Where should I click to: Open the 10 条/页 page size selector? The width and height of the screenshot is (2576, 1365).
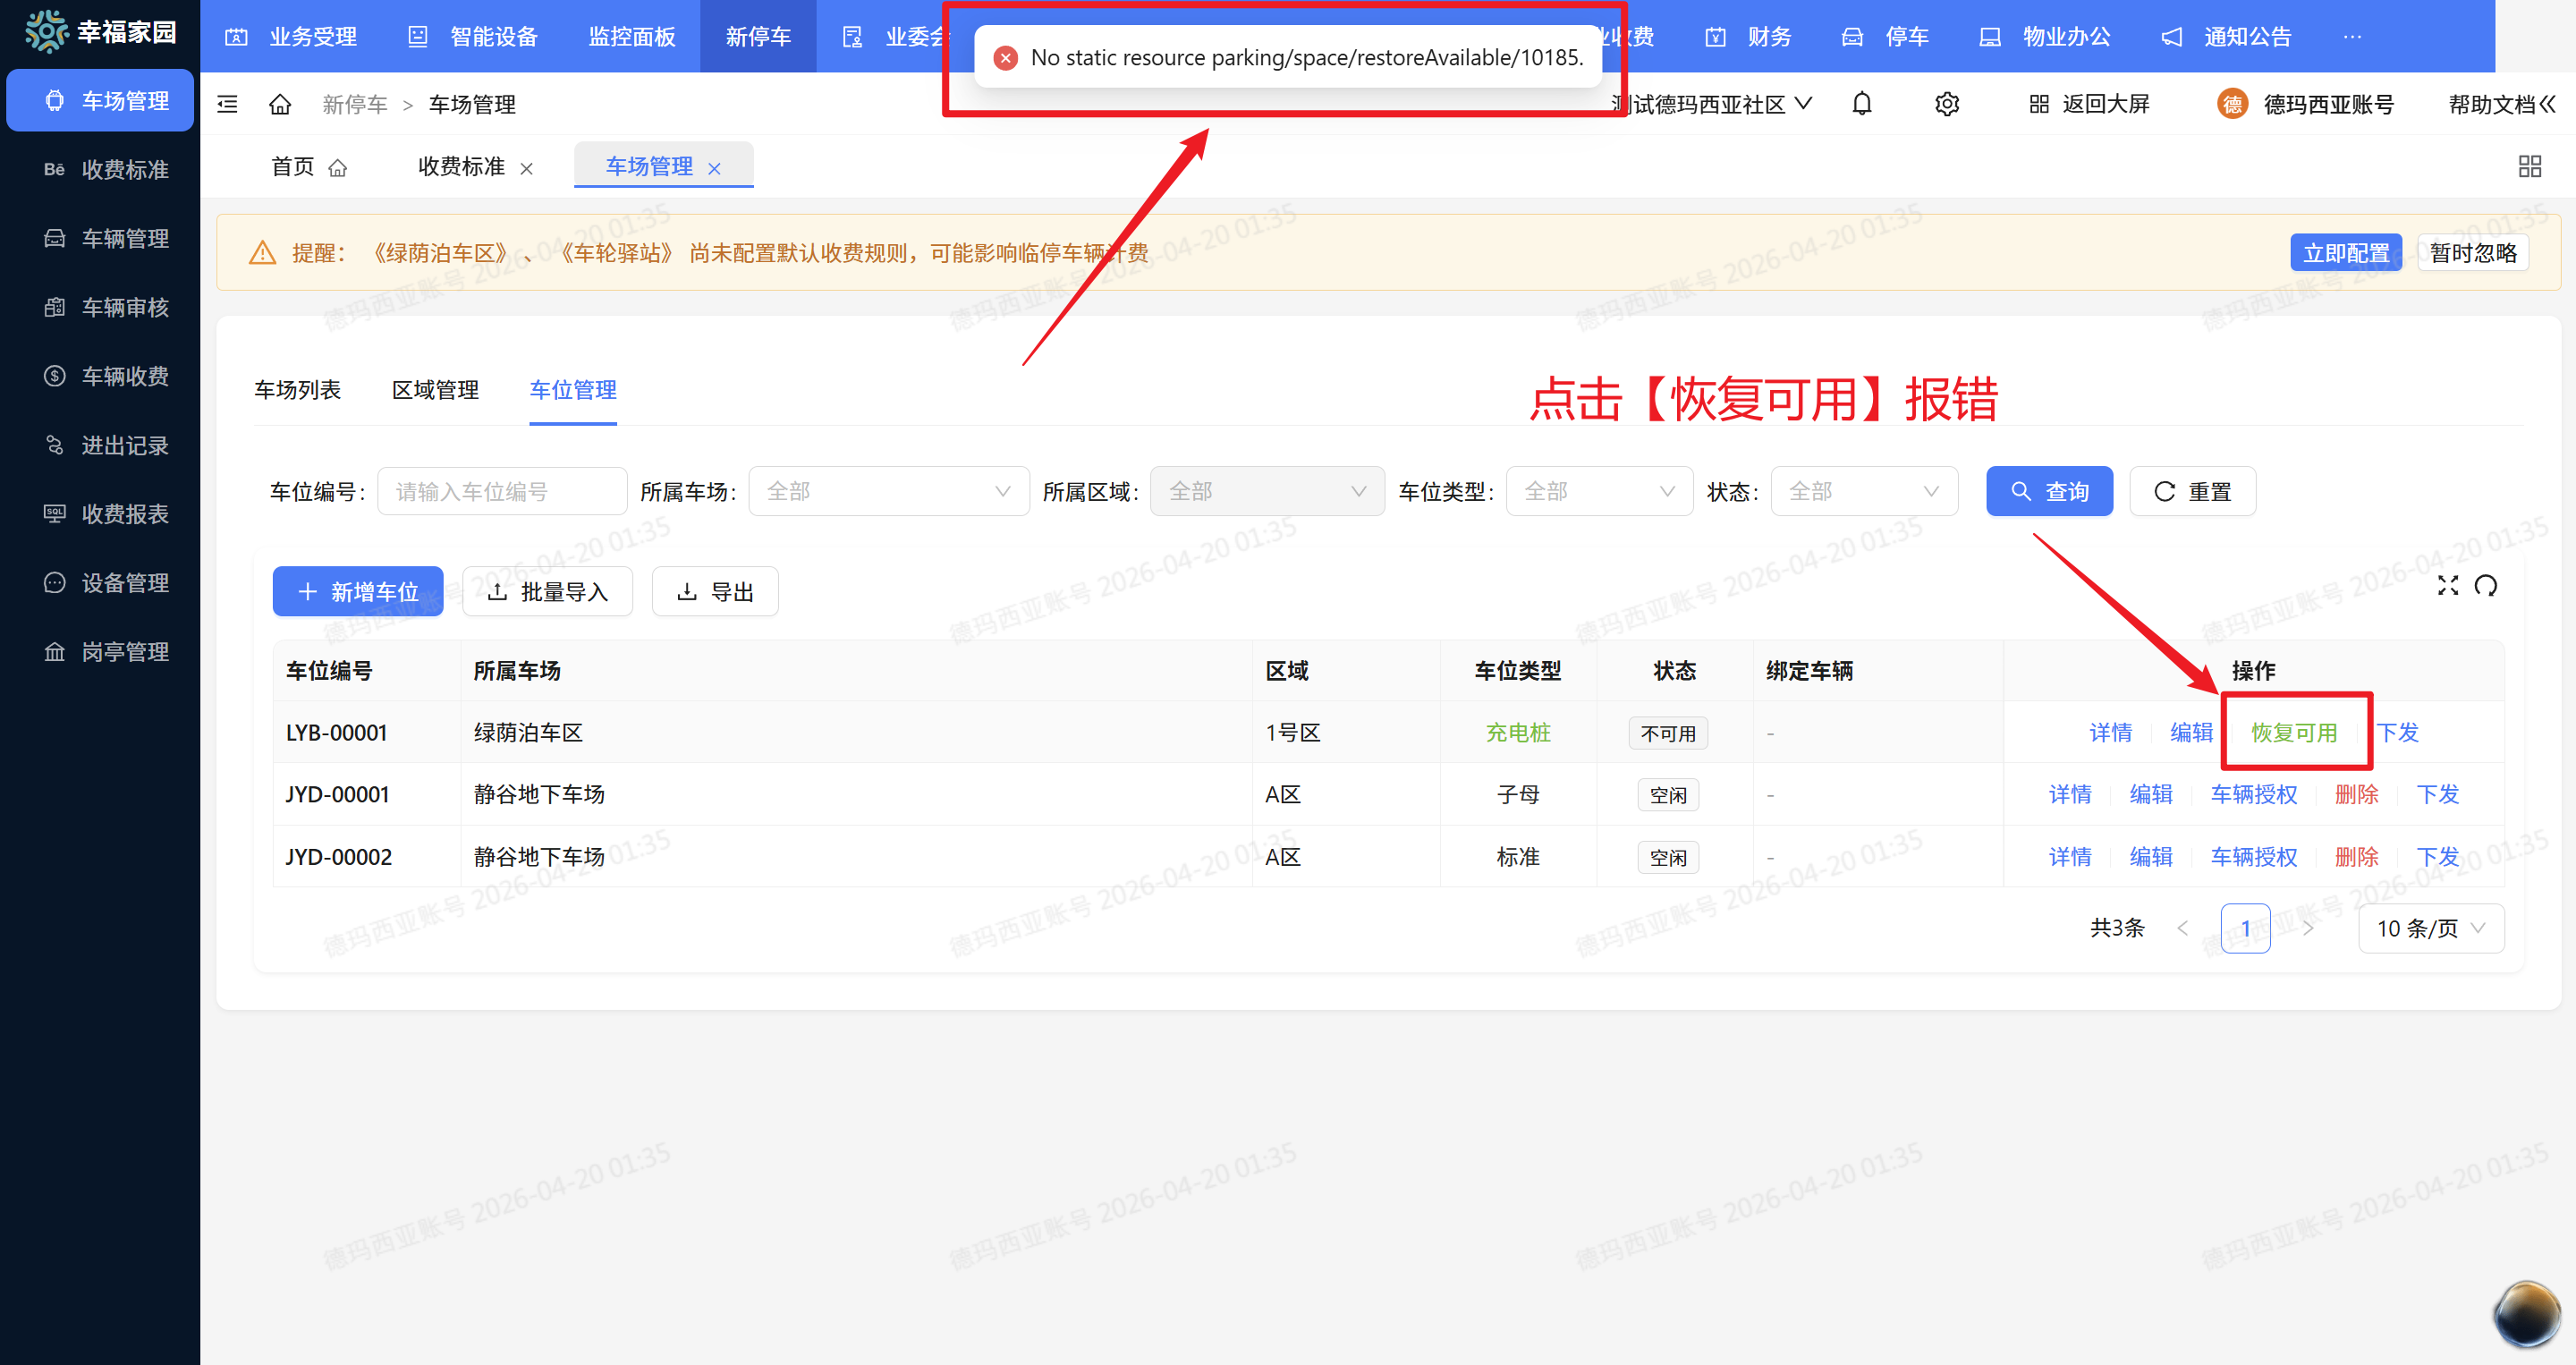point(2431,928)
